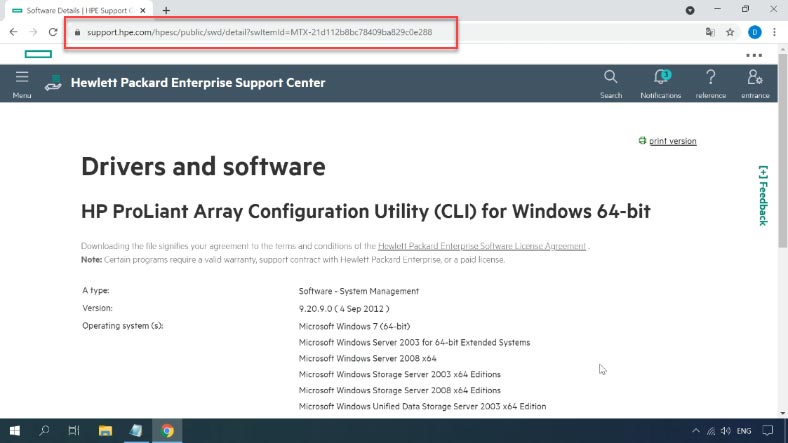
Task: Click the Drivers and software heading
Action: coord(203,167)
